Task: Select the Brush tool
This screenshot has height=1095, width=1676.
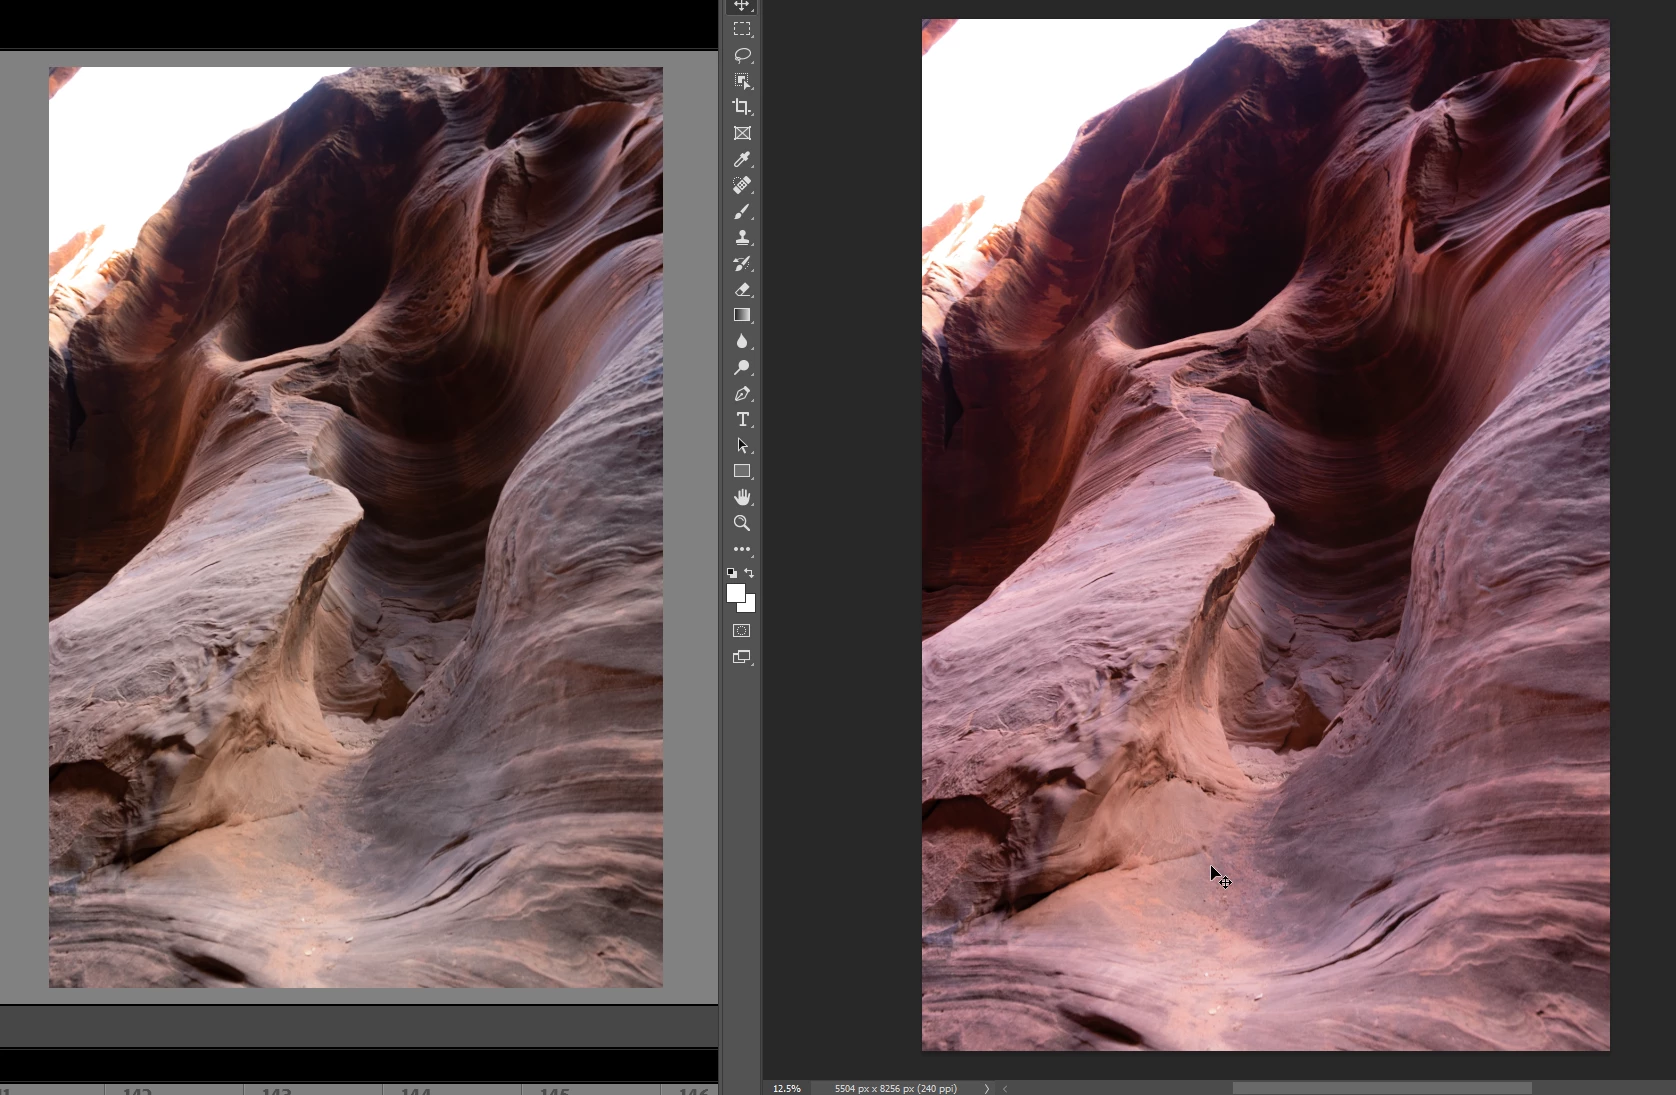Action: [x=742, y=212]
